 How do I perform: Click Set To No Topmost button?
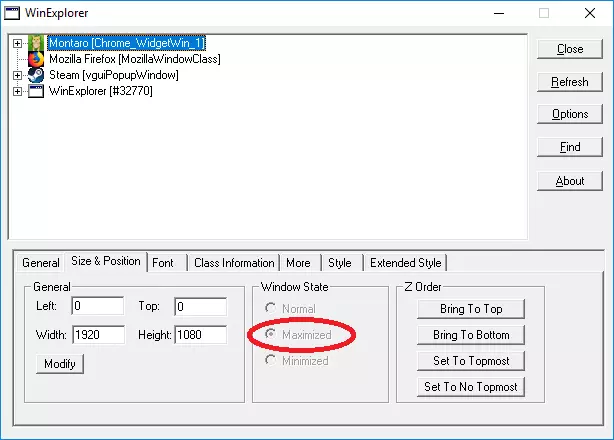tap(471, 387)
